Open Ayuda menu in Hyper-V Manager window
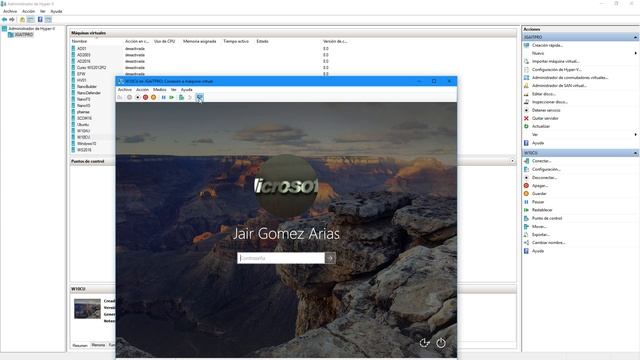This screenshot has width=640, height=360. click(56, 11)
